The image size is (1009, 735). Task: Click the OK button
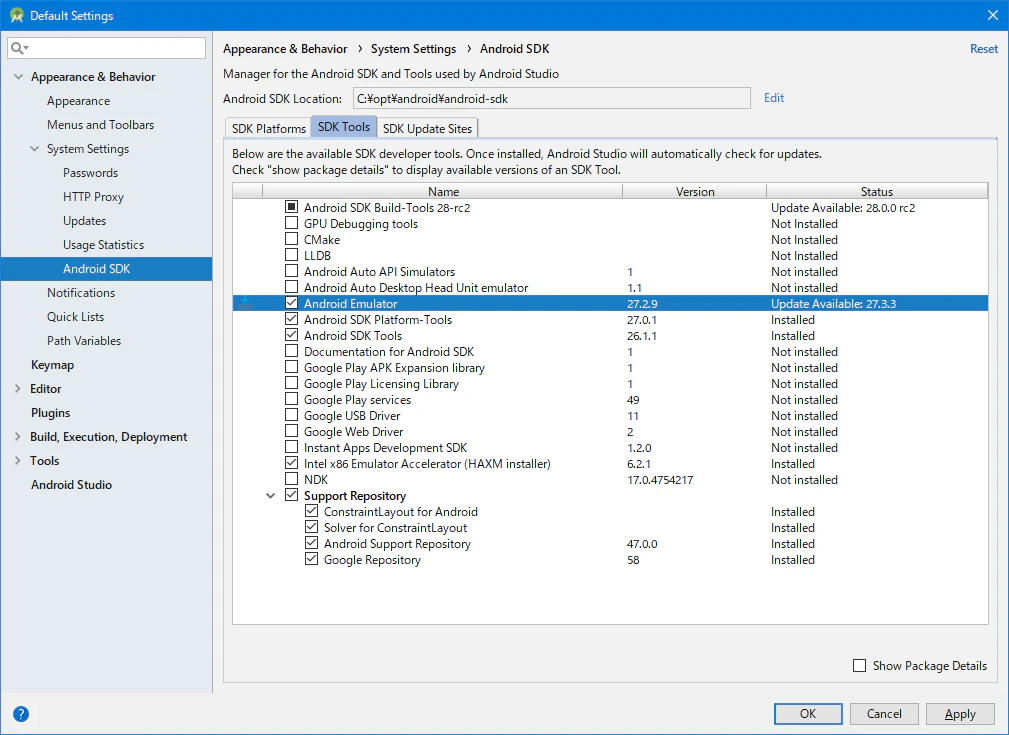[x=808, y=714]
